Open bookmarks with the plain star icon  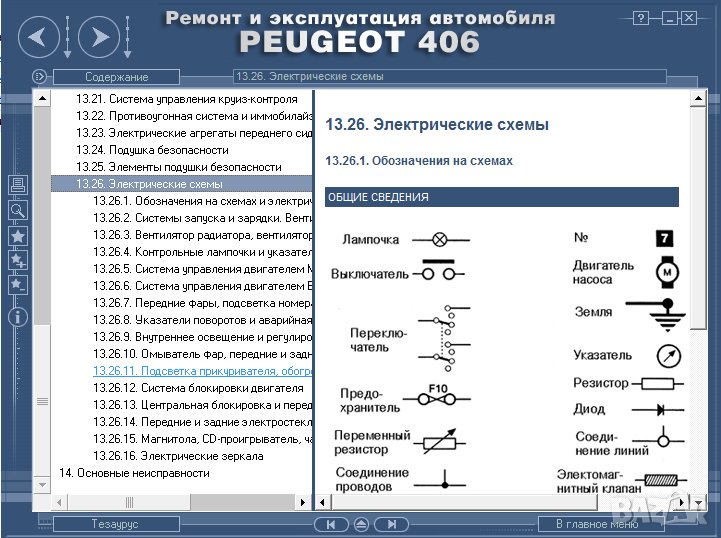[x=17, y=236]
